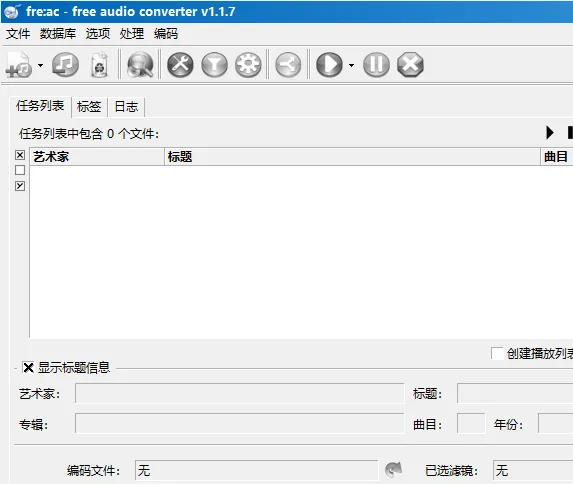The height and width of the screenshot is (484, 573).
Task: Stop encoding with the X button
Action: pyautogui.click(x=410, y=65)
